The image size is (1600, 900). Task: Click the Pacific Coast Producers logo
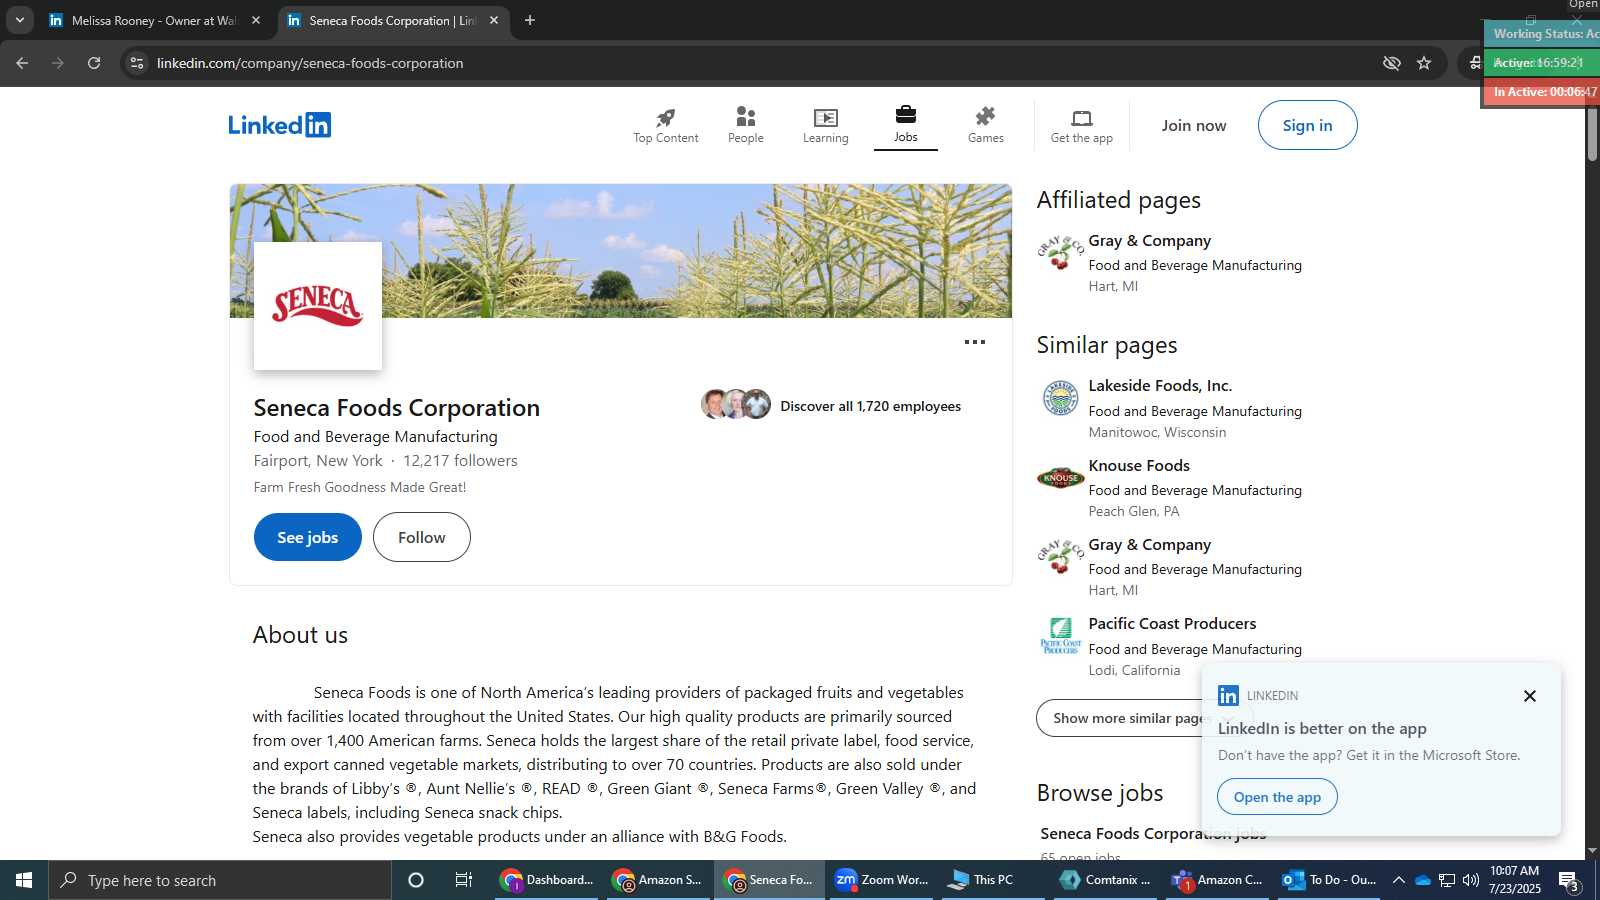[1060, 636]
